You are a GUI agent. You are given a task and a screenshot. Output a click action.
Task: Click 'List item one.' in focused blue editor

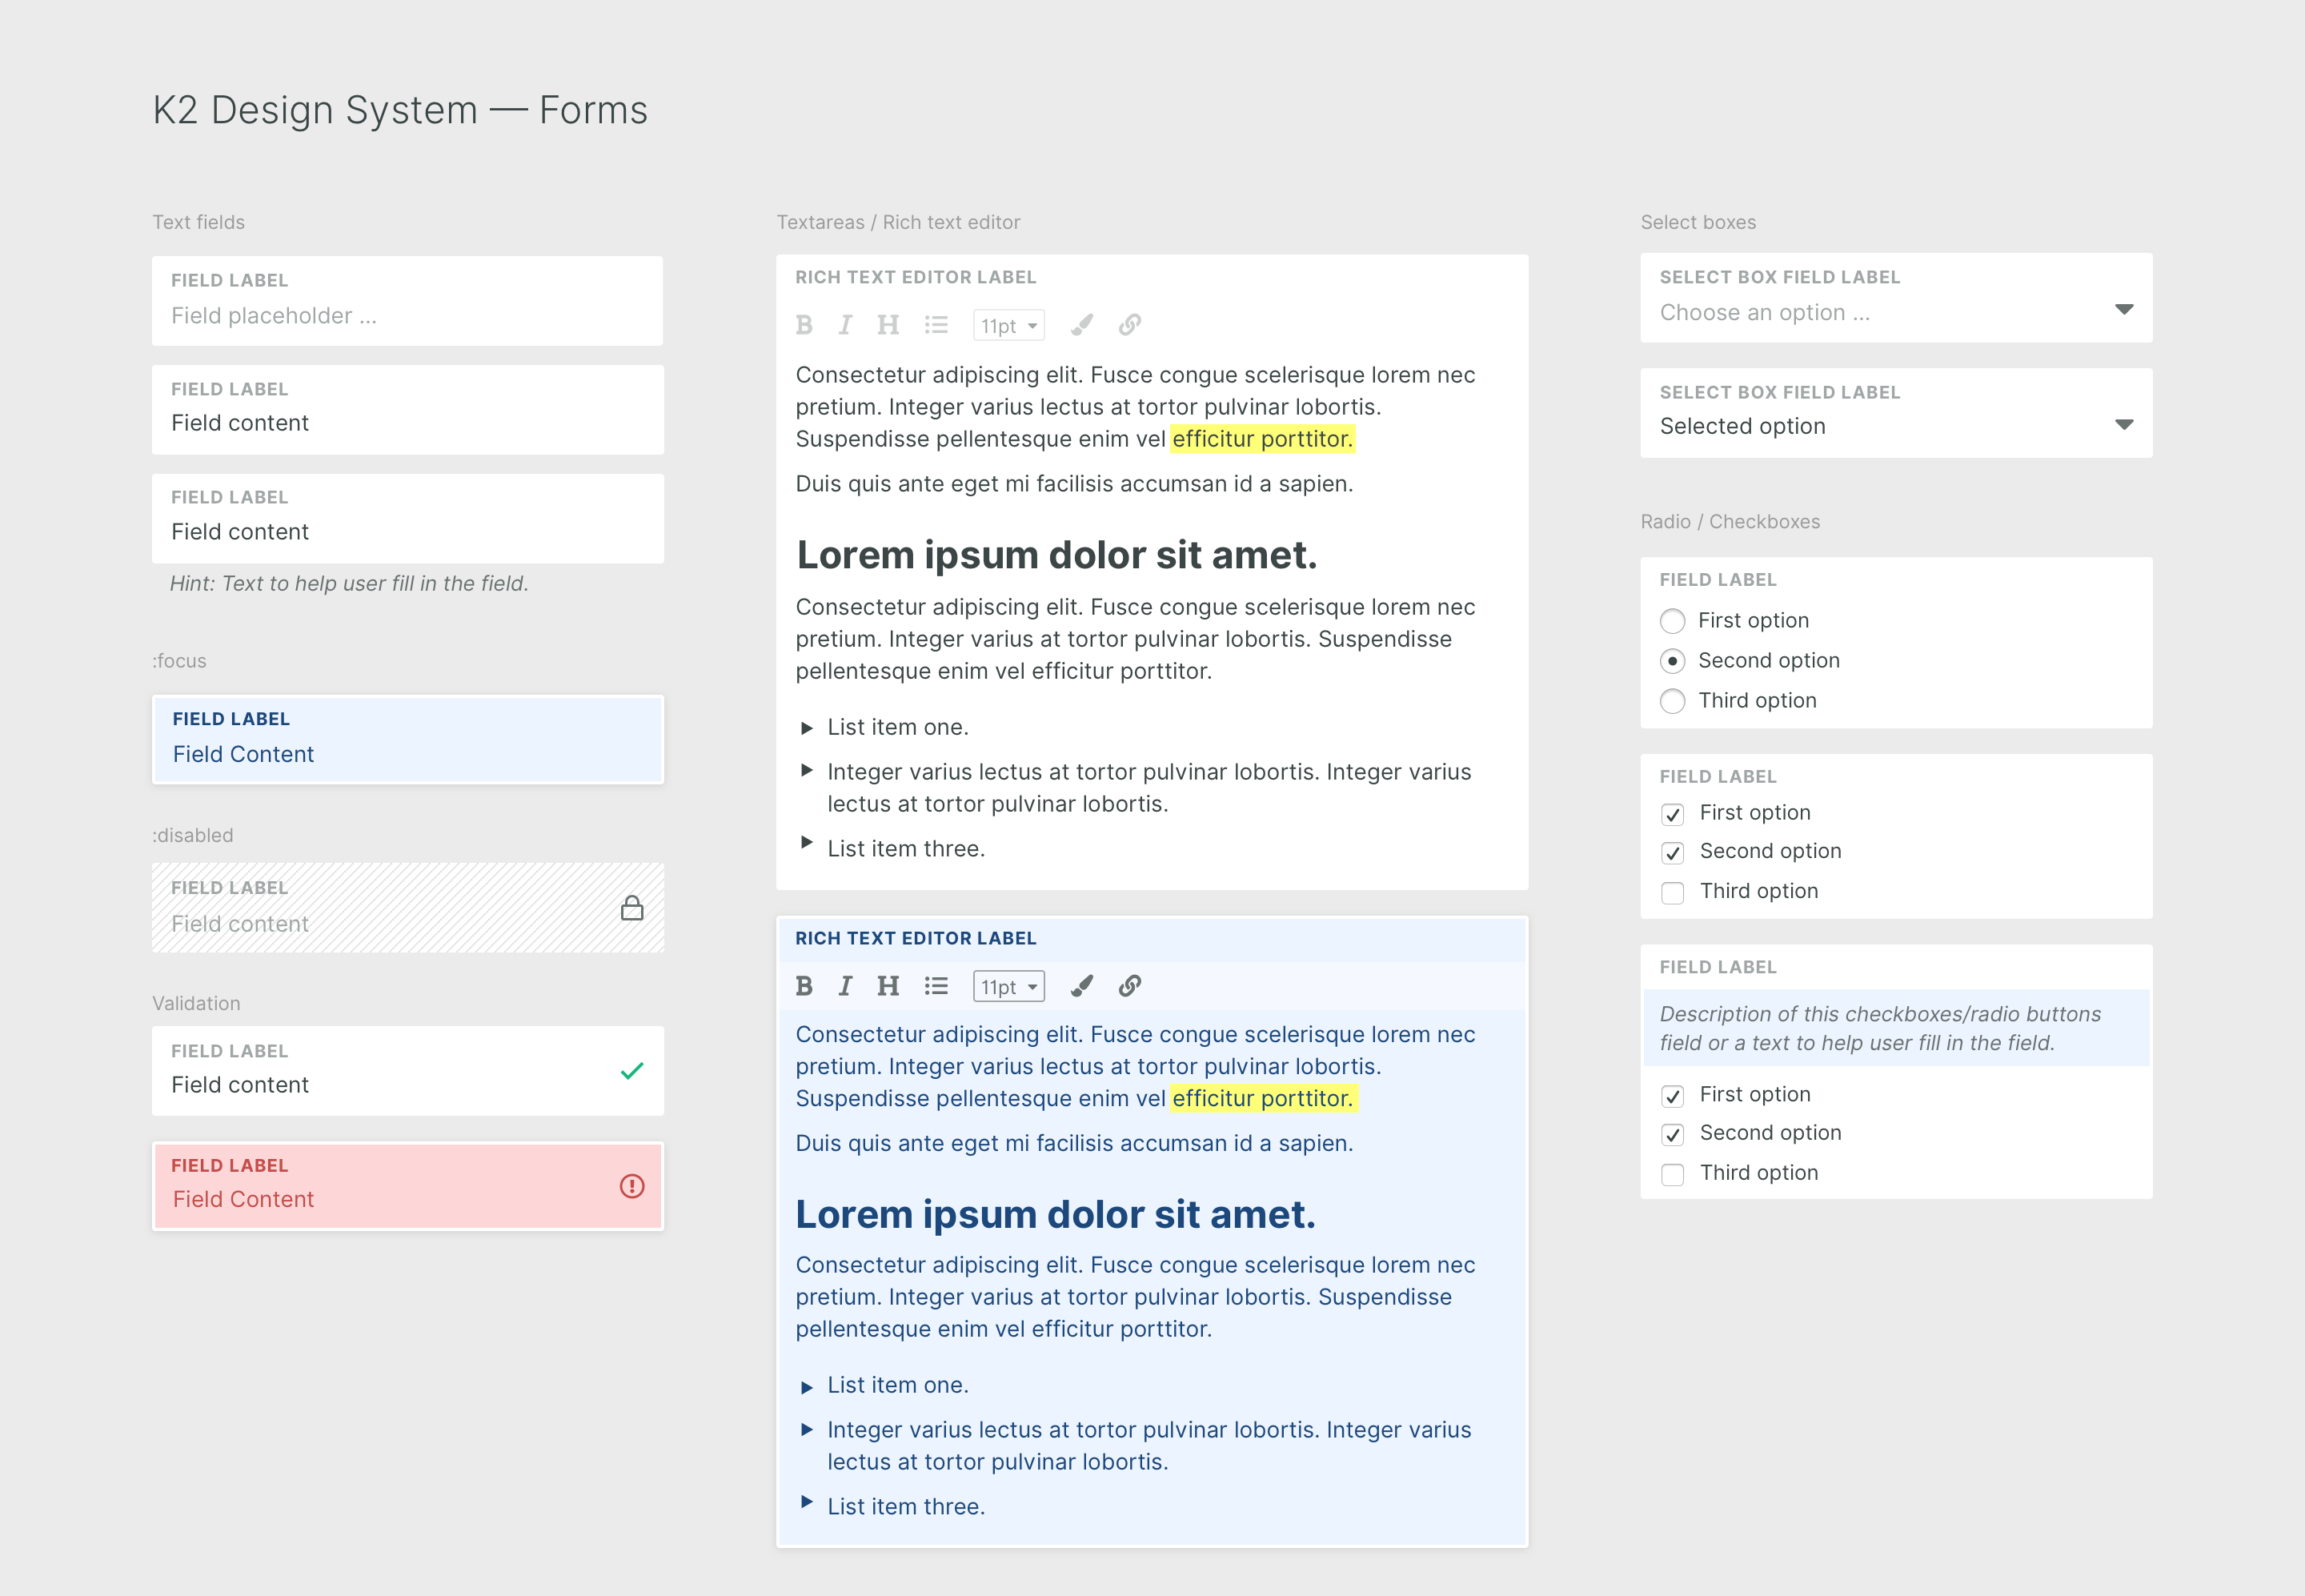click(898, 1385)
